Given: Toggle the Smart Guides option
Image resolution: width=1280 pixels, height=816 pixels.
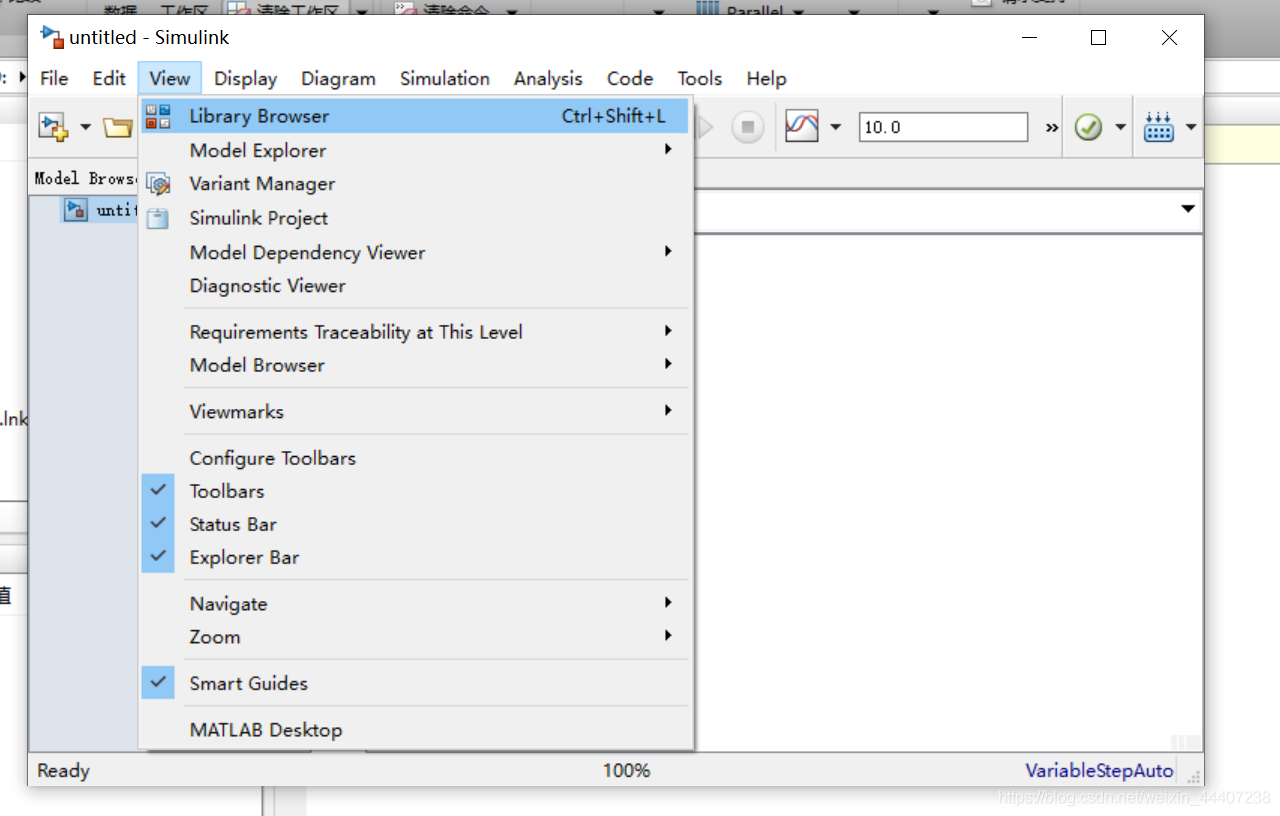Looking at the screenshot, I should click(415, 683).
